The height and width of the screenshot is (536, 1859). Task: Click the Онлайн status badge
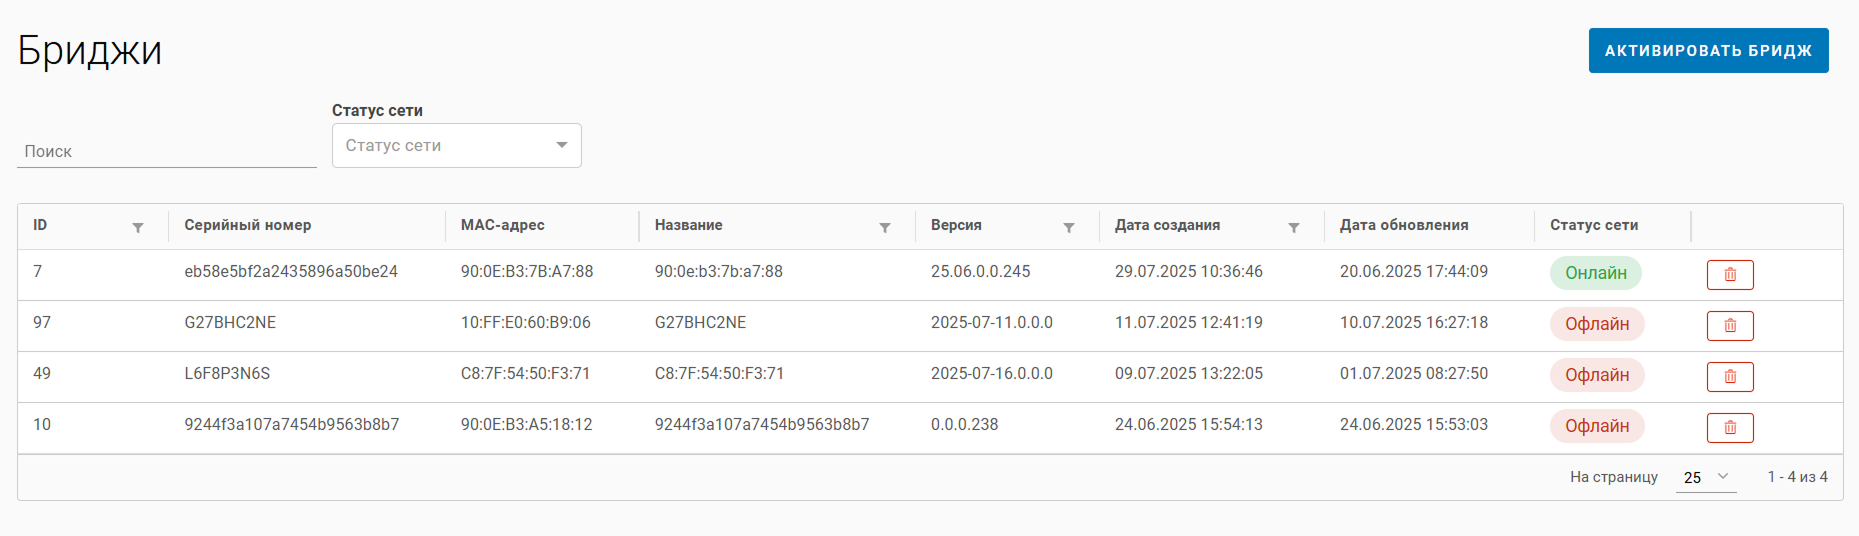[x=1595, y=273]
